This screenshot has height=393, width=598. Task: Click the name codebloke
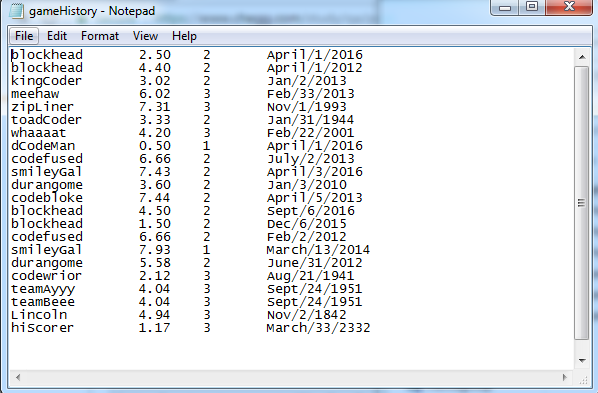coord(47,198)
